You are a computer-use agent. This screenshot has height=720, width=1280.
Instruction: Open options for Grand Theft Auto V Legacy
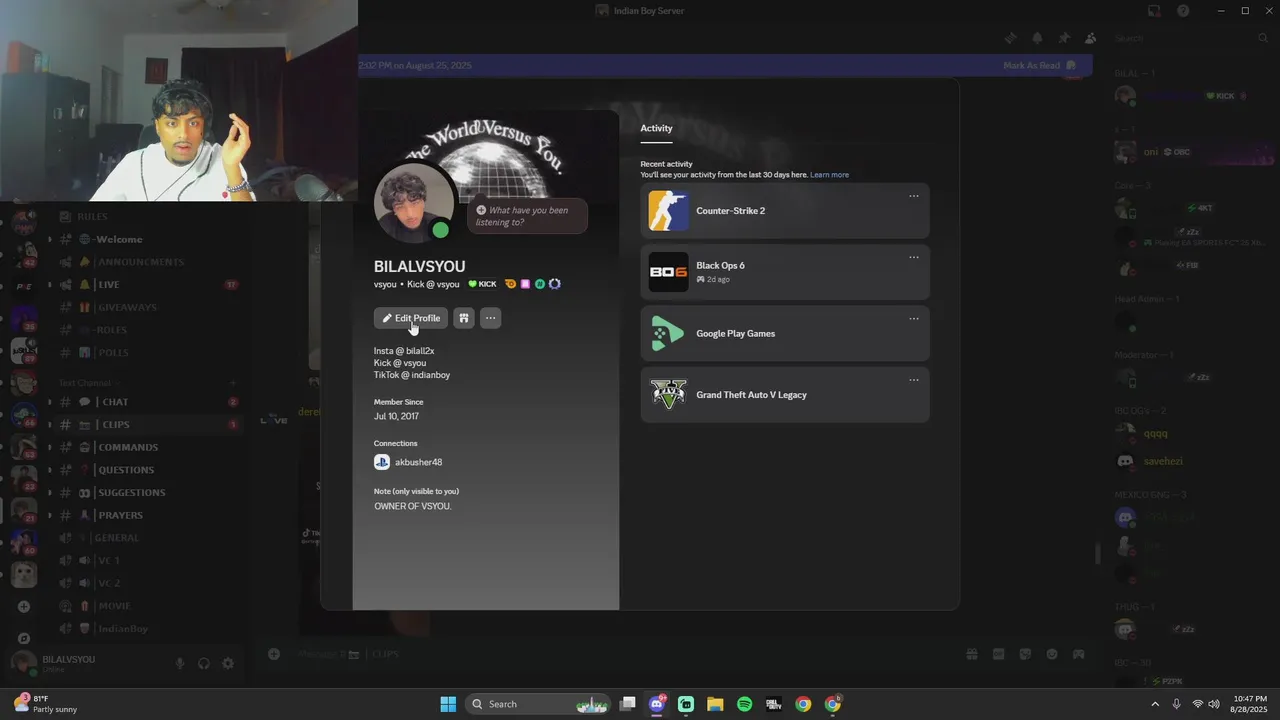point(913,380)
